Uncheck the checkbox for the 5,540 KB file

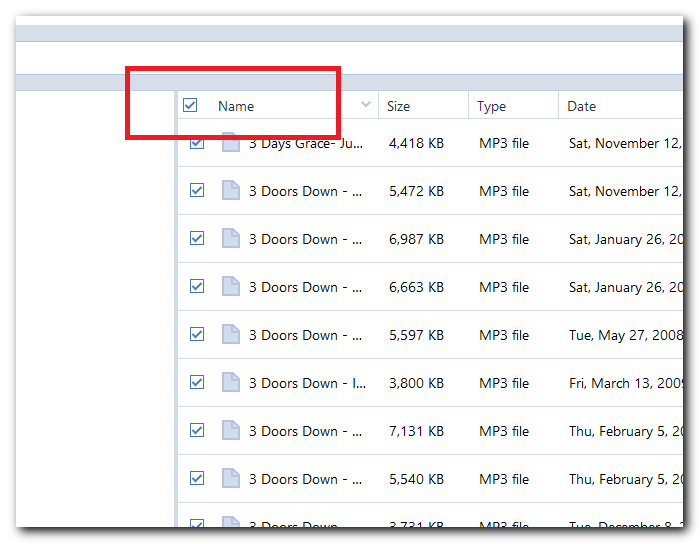click(197, 478)
